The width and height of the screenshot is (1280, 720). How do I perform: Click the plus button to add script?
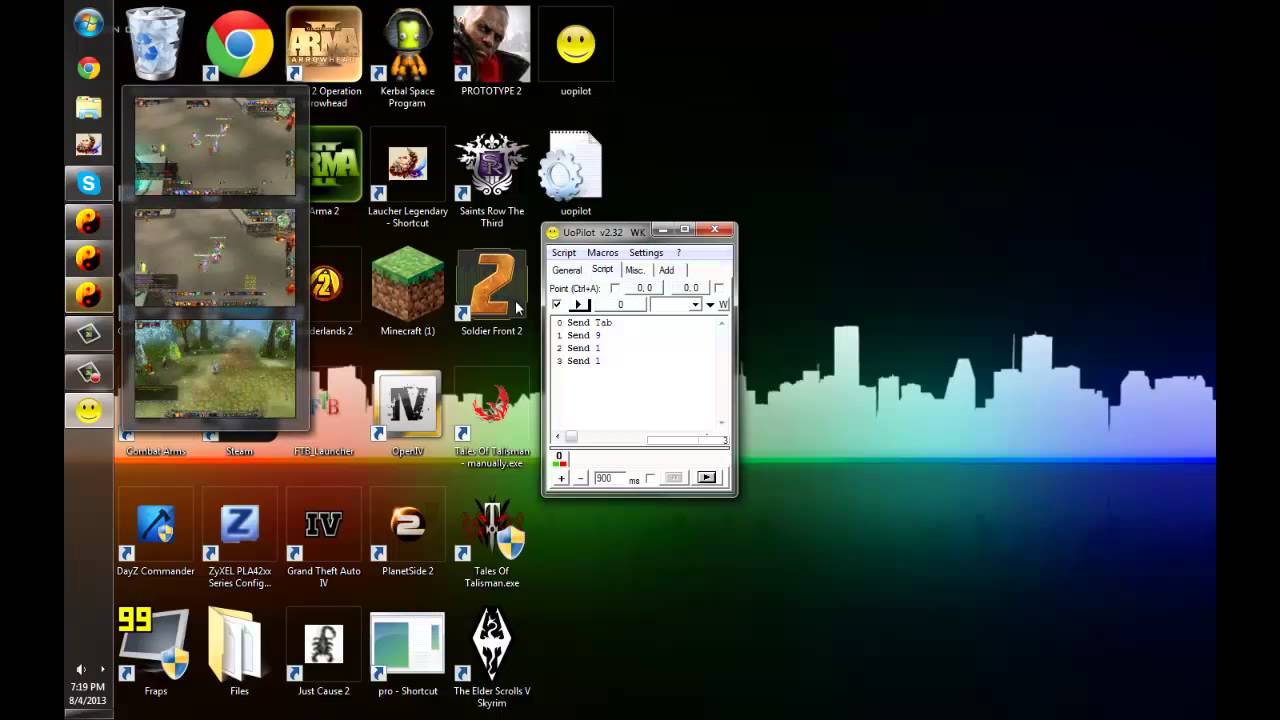tap(561, 478)
